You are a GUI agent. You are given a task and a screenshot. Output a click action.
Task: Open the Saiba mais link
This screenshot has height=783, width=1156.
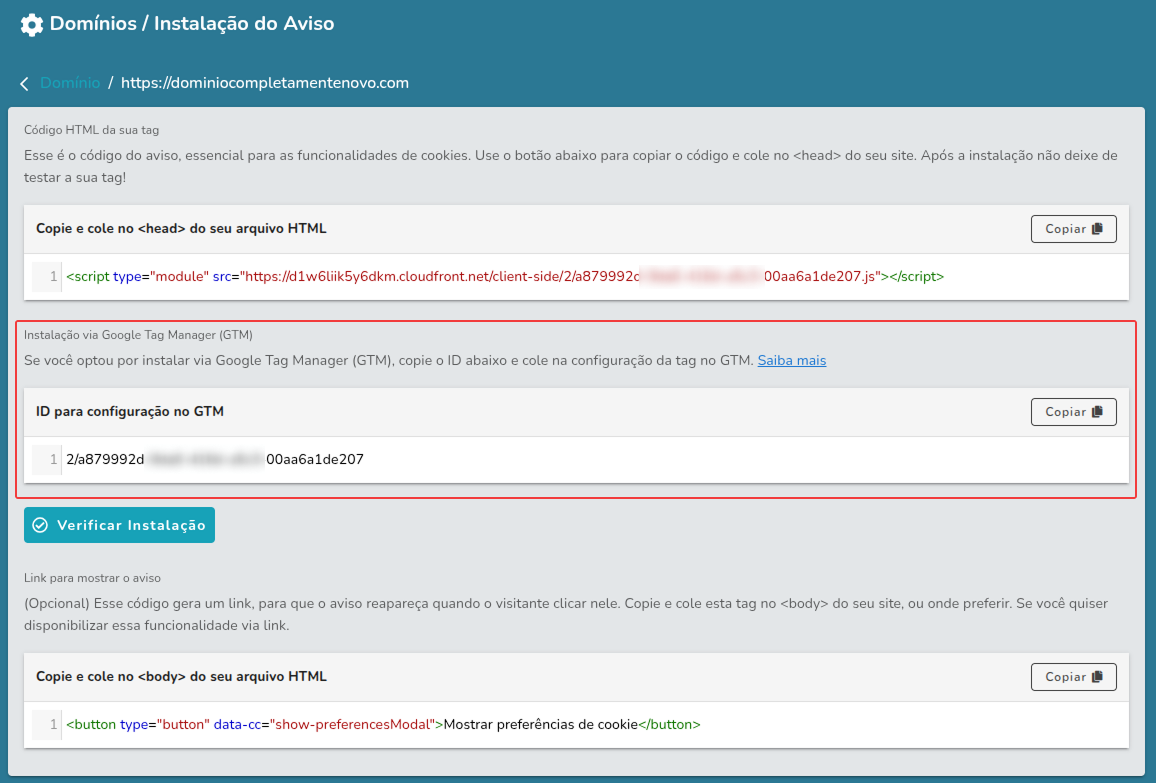click(791, 360)
